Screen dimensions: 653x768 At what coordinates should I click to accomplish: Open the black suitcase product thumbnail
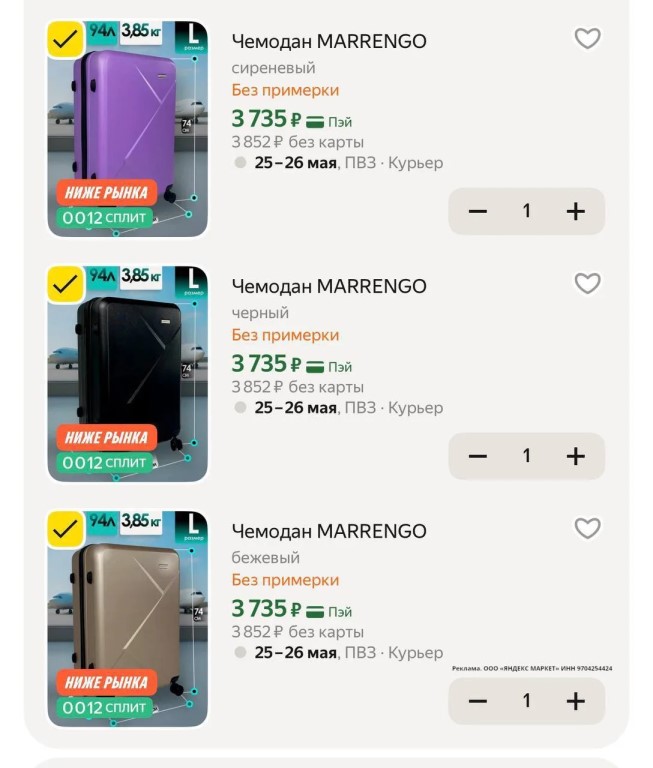(x=128, y=372)
